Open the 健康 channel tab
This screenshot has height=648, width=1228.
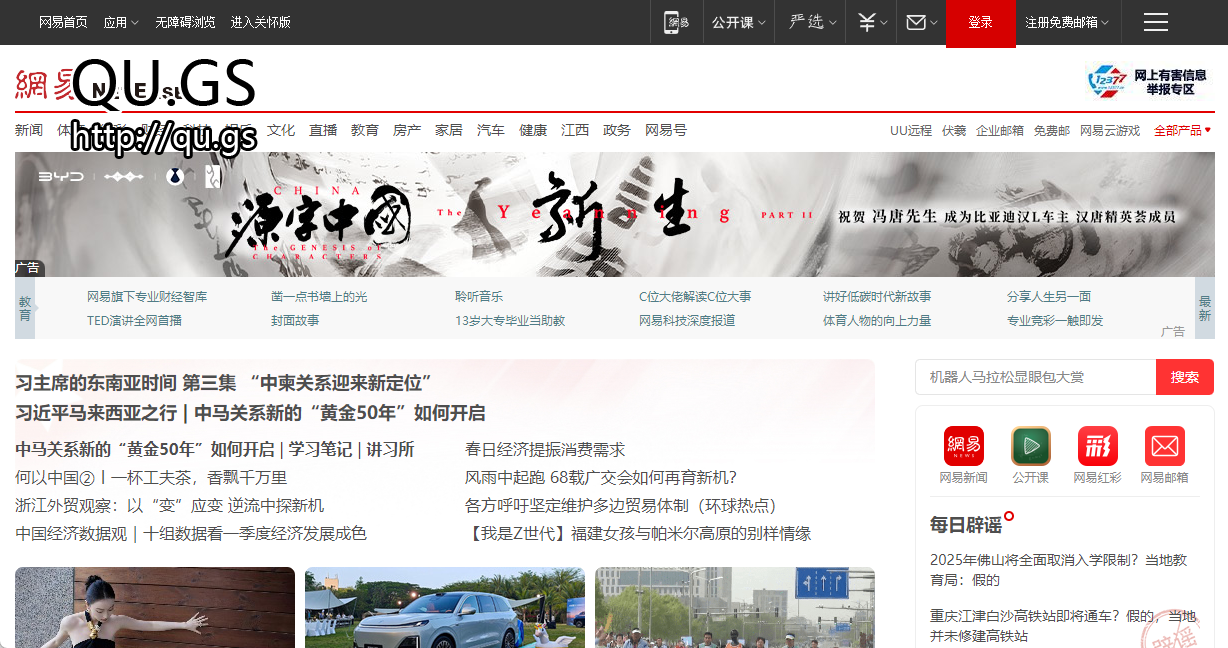(x=533, y=130)
